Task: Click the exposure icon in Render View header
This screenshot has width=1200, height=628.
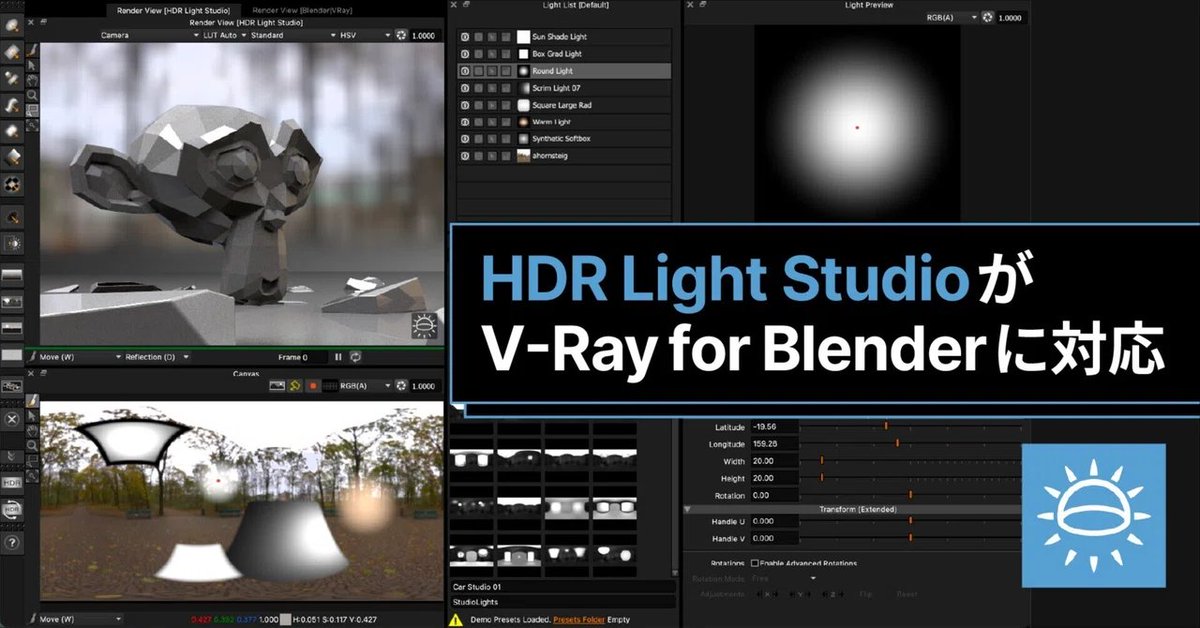Action: point(401,35)
